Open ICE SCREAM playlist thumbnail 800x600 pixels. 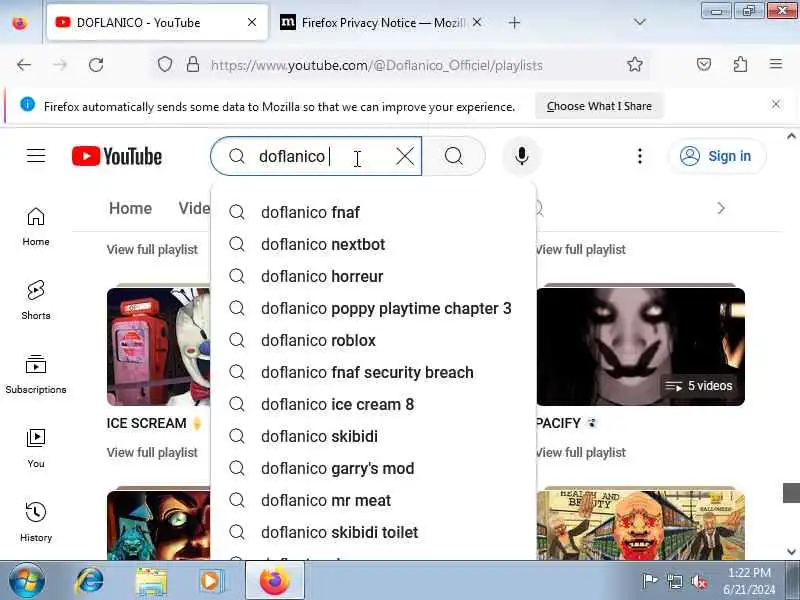[159, 346]
